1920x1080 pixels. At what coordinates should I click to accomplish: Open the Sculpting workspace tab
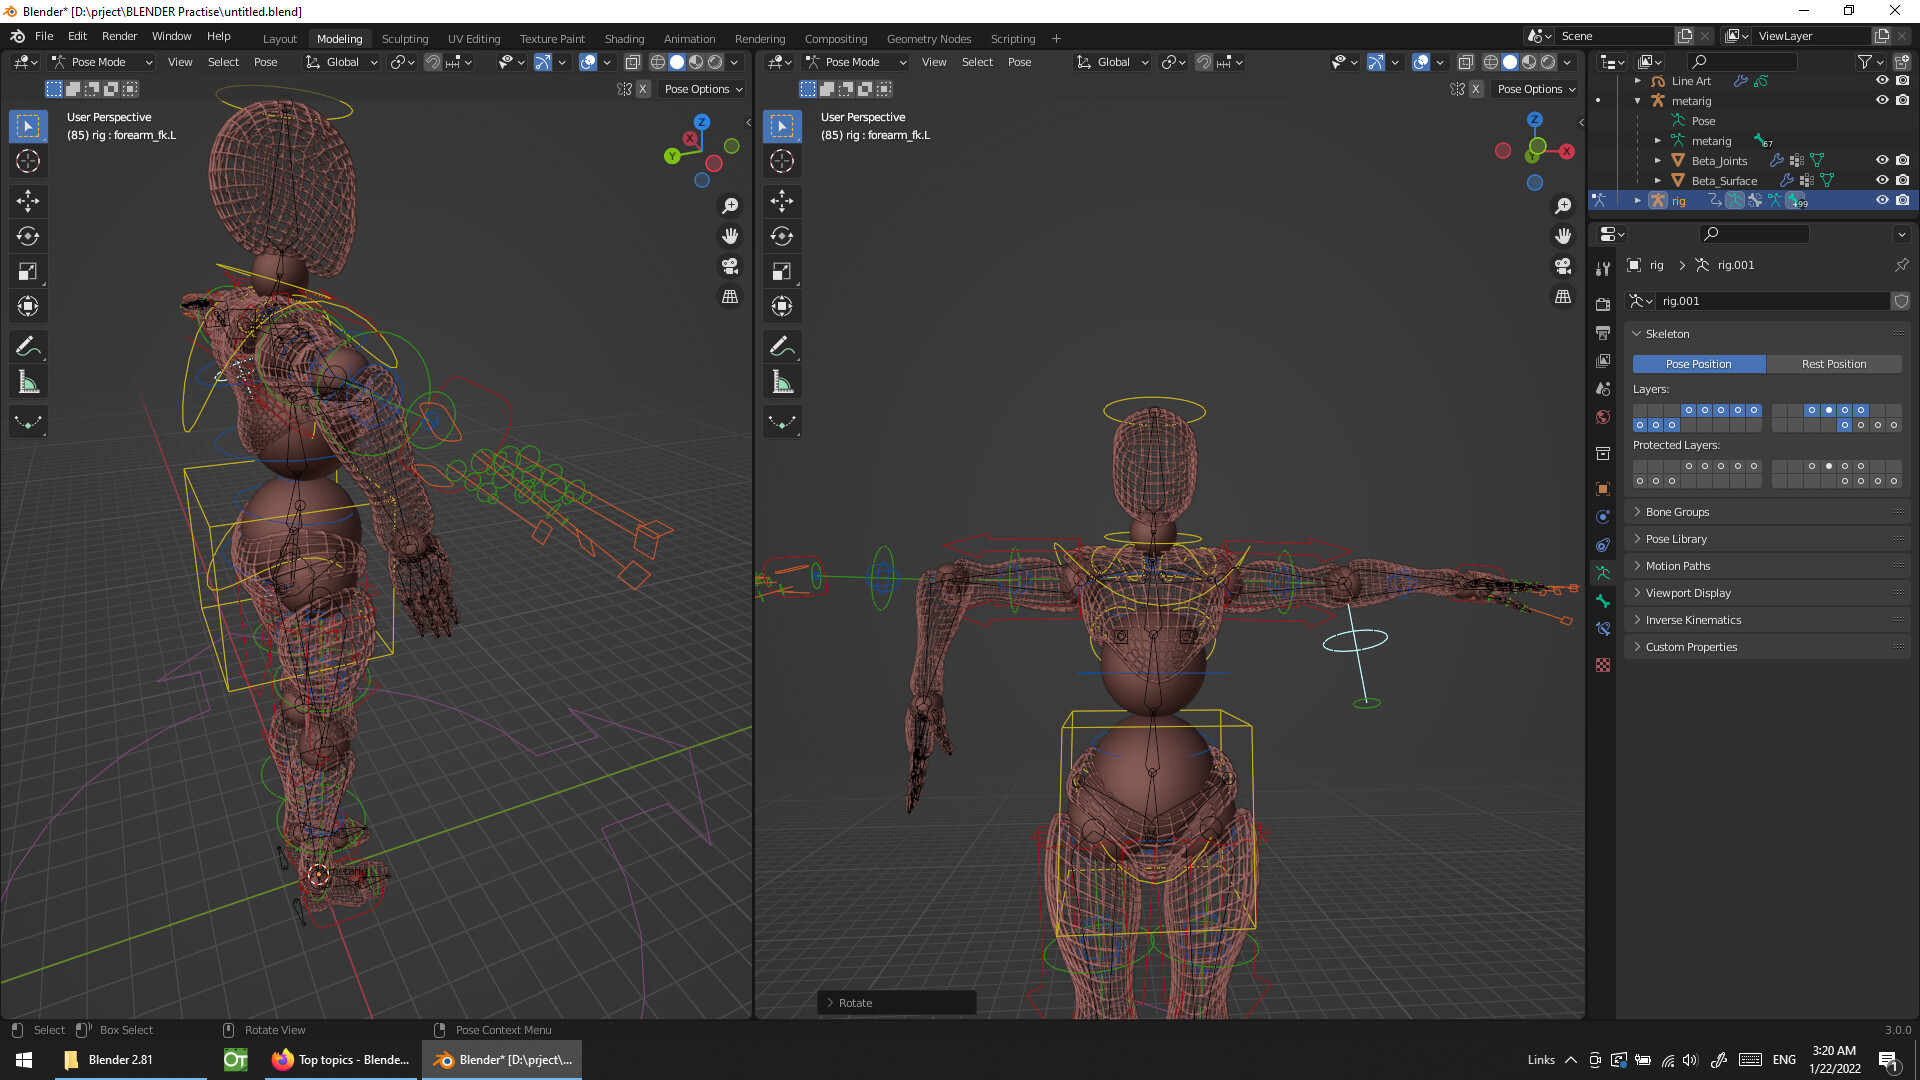[x=404, y=39]
